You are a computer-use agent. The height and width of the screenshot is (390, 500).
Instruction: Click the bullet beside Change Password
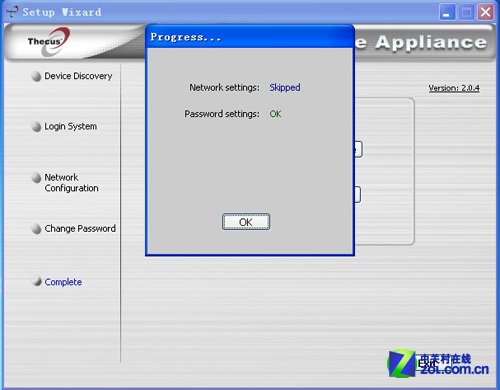click(36, 229)
